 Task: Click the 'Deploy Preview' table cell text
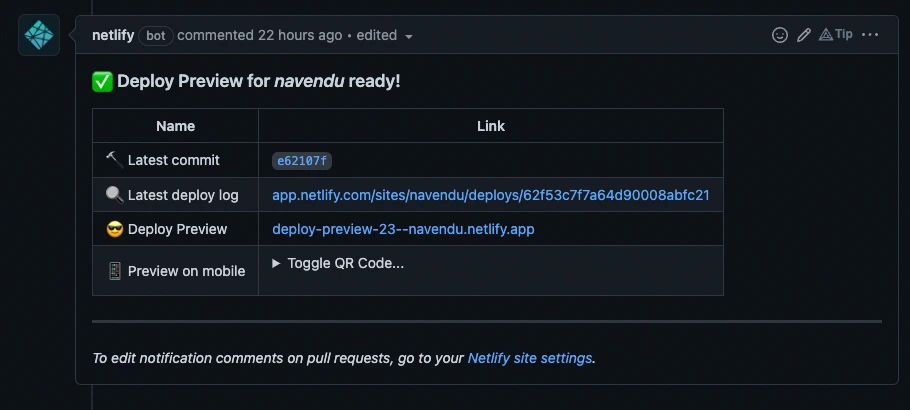(x=177, y=229)
